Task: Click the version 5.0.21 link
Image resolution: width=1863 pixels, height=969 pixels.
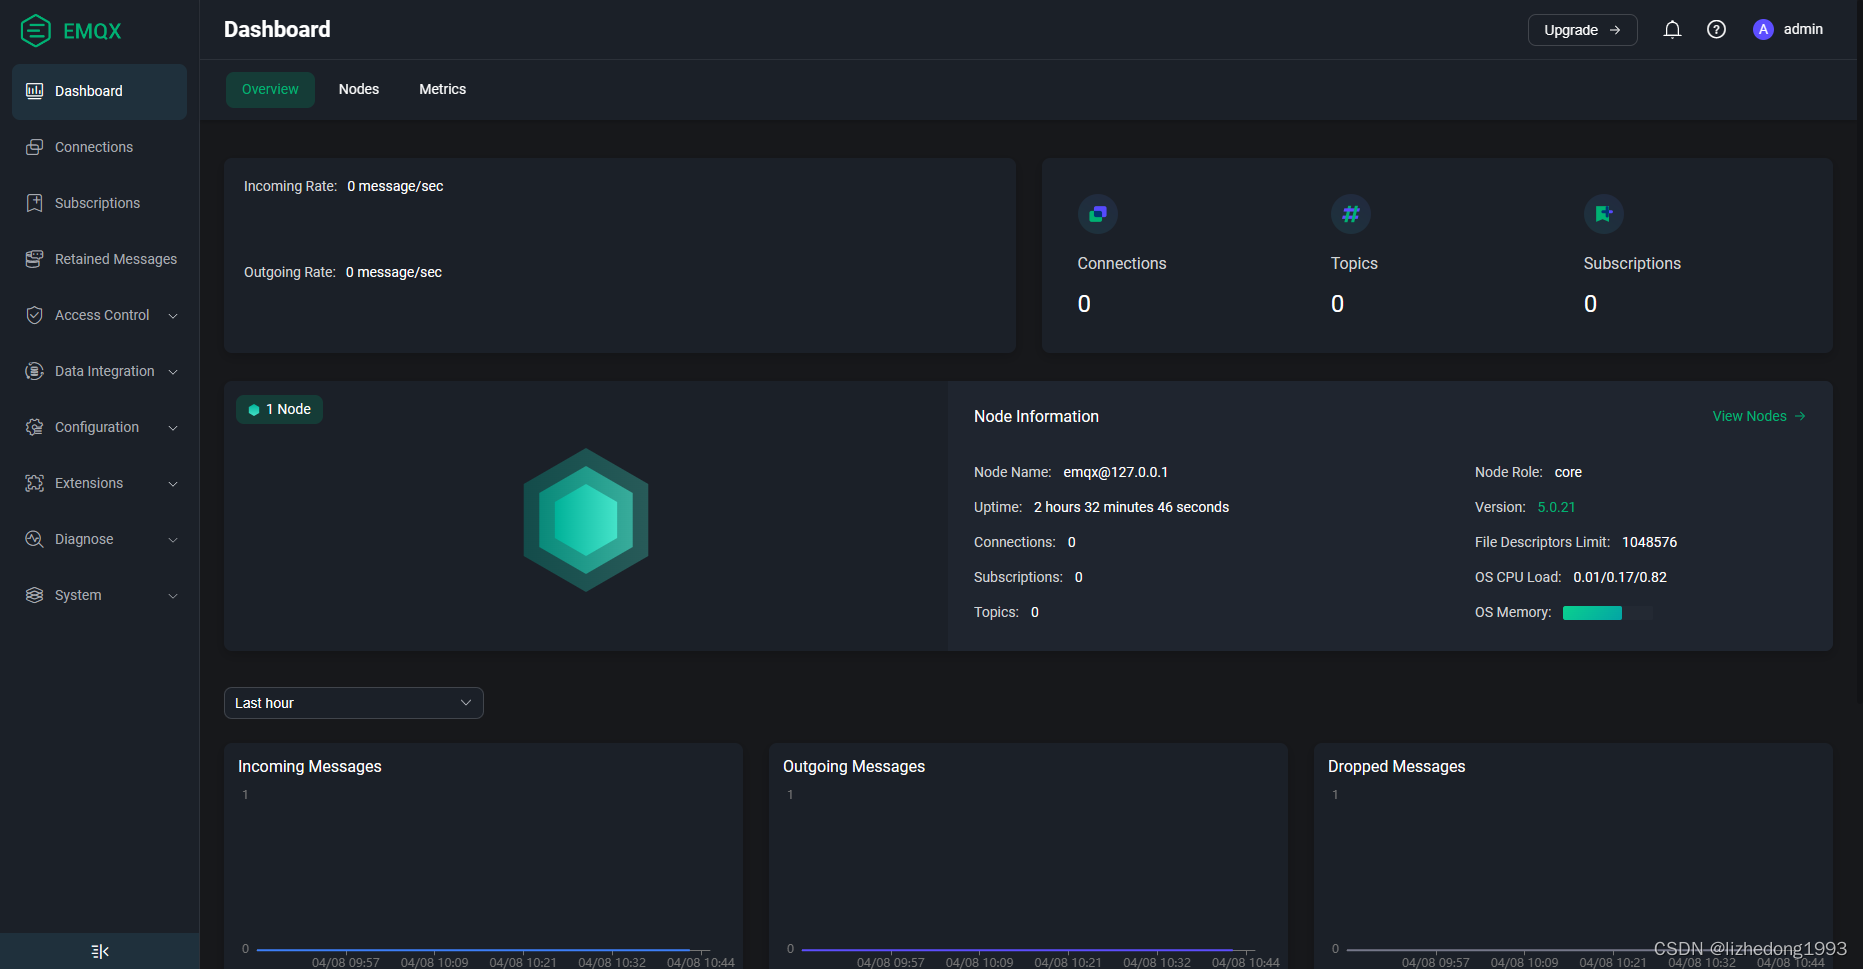Action: coord(1556,507)
